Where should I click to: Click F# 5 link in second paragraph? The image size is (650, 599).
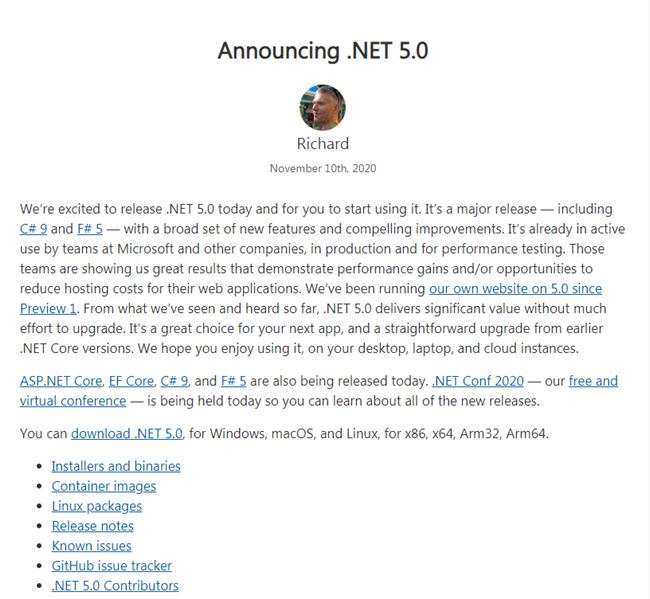(233, 381)
